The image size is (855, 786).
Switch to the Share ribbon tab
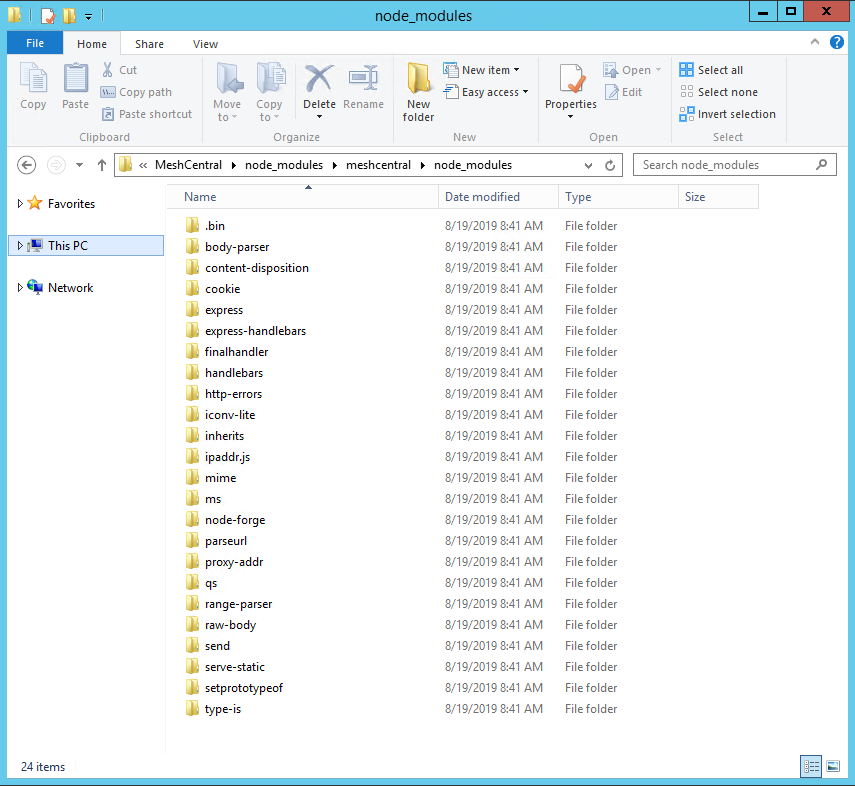[x=149, y=44]
